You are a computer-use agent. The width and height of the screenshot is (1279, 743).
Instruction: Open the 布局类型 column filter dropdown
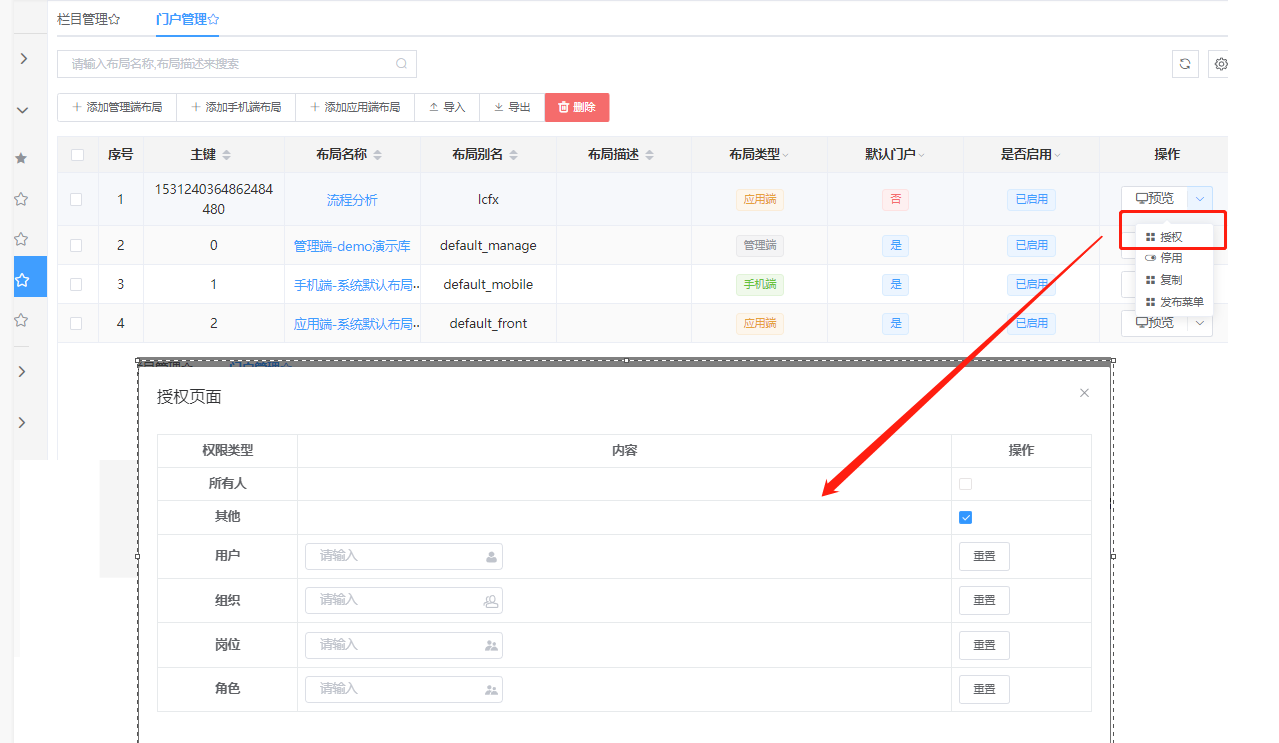[x=785, y=155]
